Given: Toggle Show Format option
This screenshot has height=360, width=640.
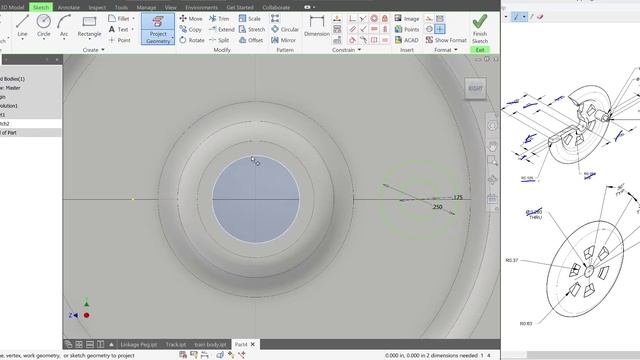Looking at the screenshot, I should tap(446, 40).
